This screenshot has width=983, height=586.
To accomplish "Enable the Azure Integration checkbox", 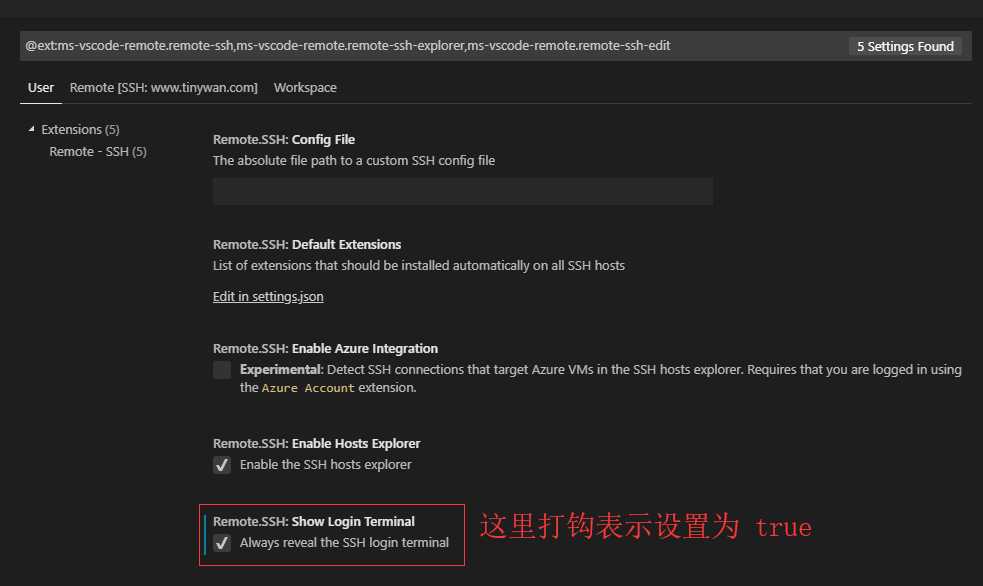I will pyautogui.click(x=222, y=370).
